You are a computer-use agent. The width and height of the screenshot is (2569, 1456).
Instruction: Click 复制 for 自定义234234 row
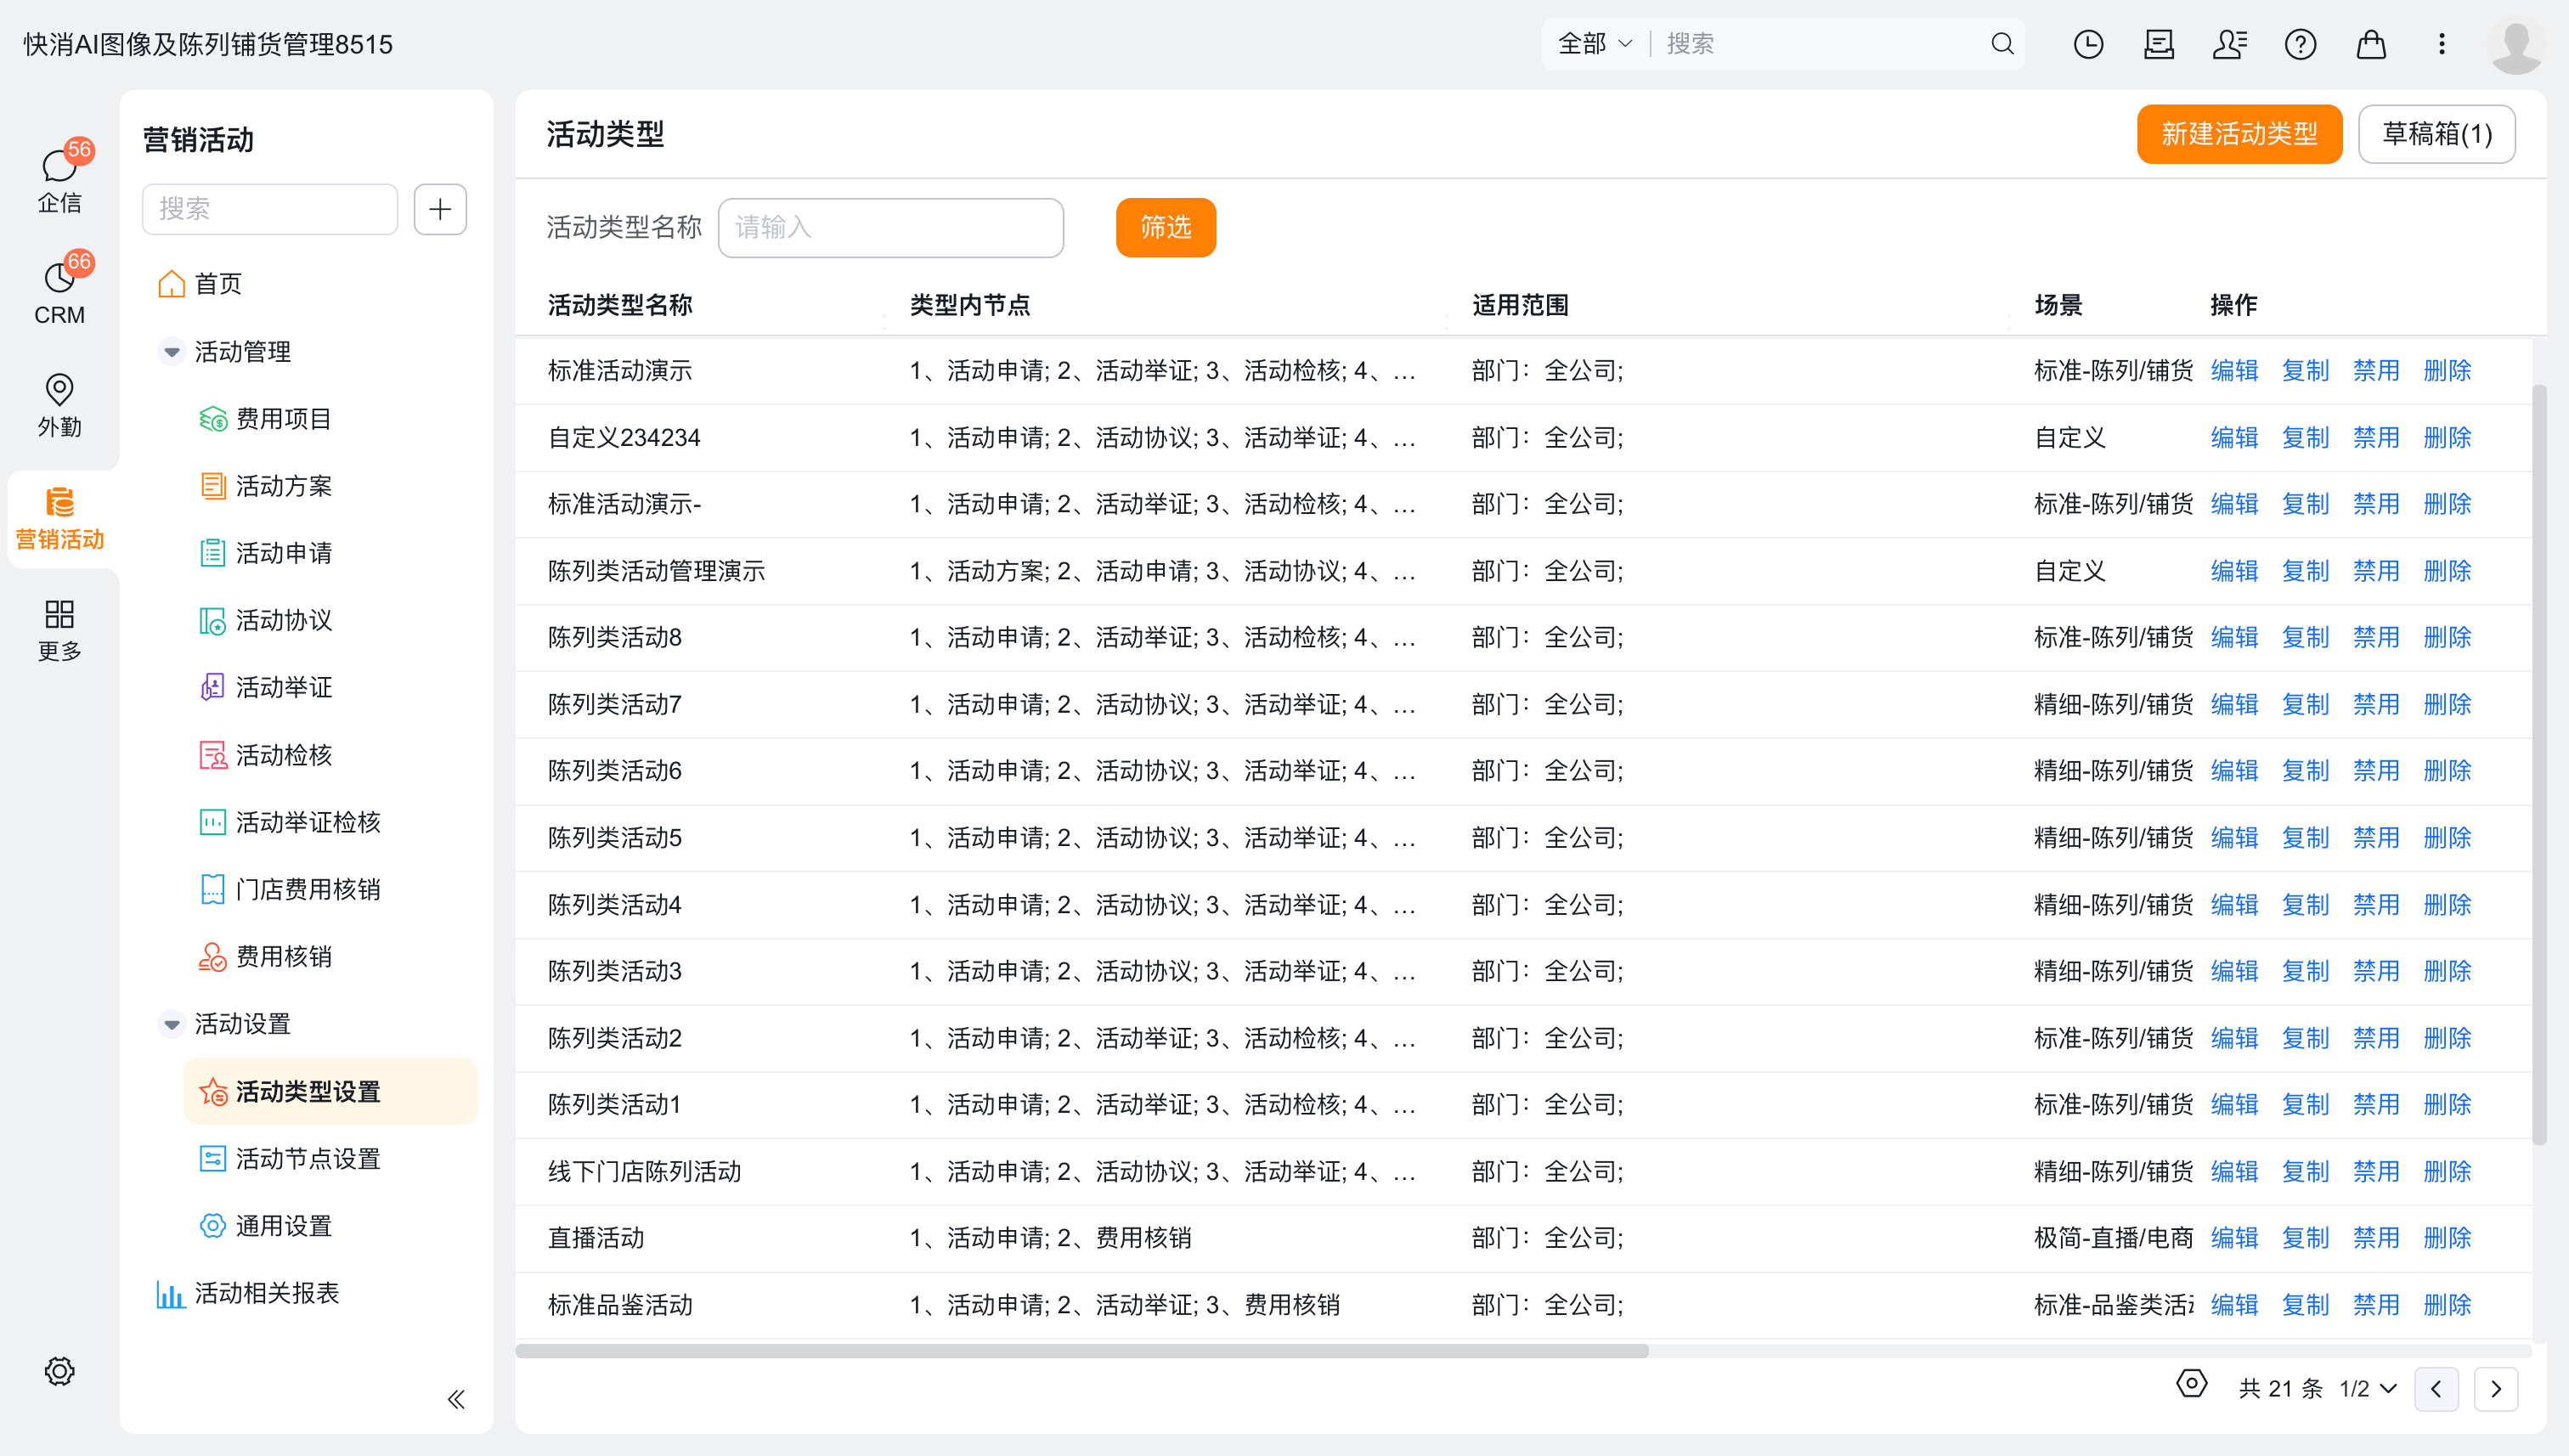click(2305, 438)
